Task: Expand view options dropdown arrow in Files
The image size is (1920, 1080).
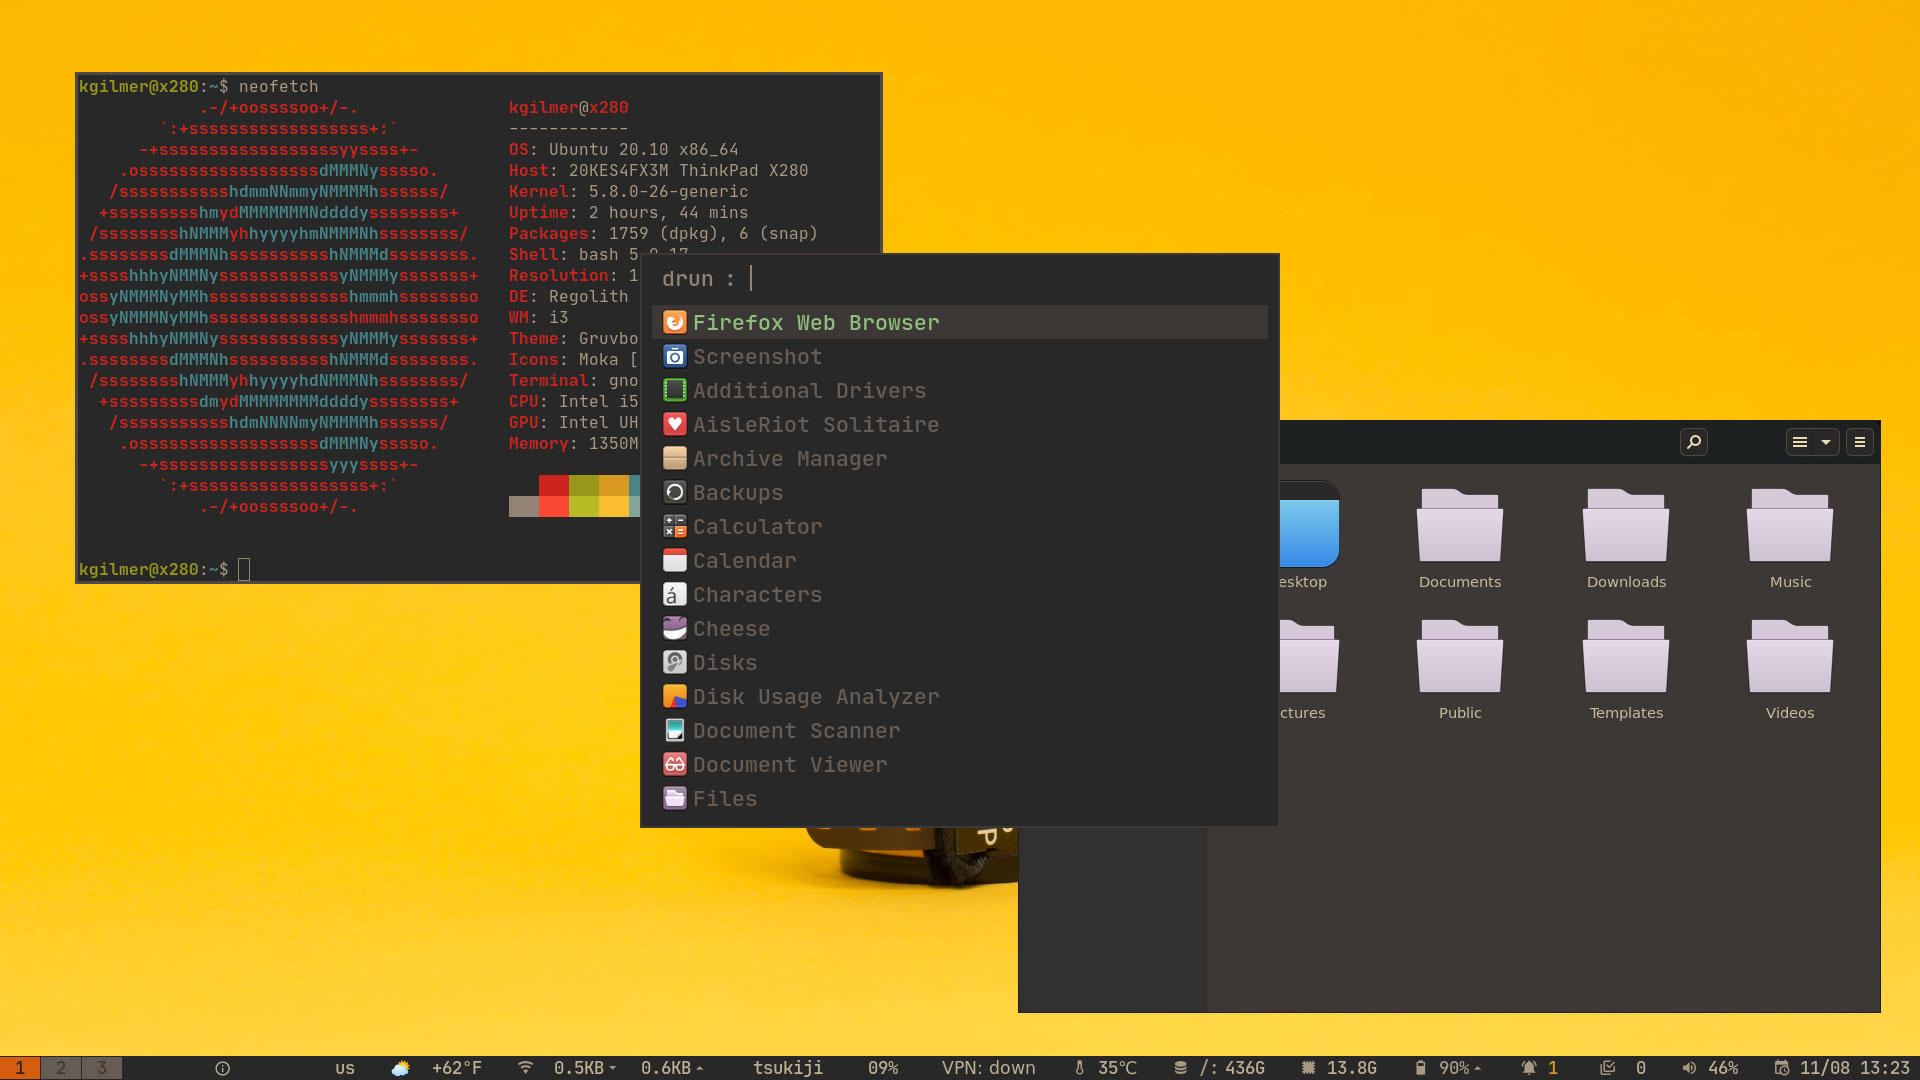Action: point(1826,442)
